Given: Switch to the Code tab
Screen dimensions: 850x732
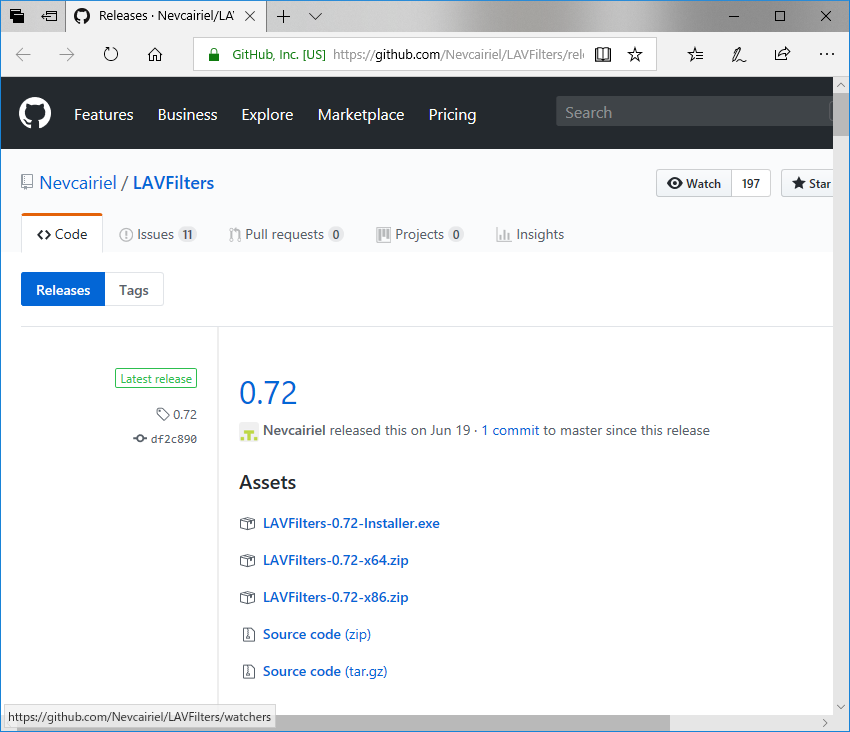Looking at the screenshot, I should click(x=62, y=234).
